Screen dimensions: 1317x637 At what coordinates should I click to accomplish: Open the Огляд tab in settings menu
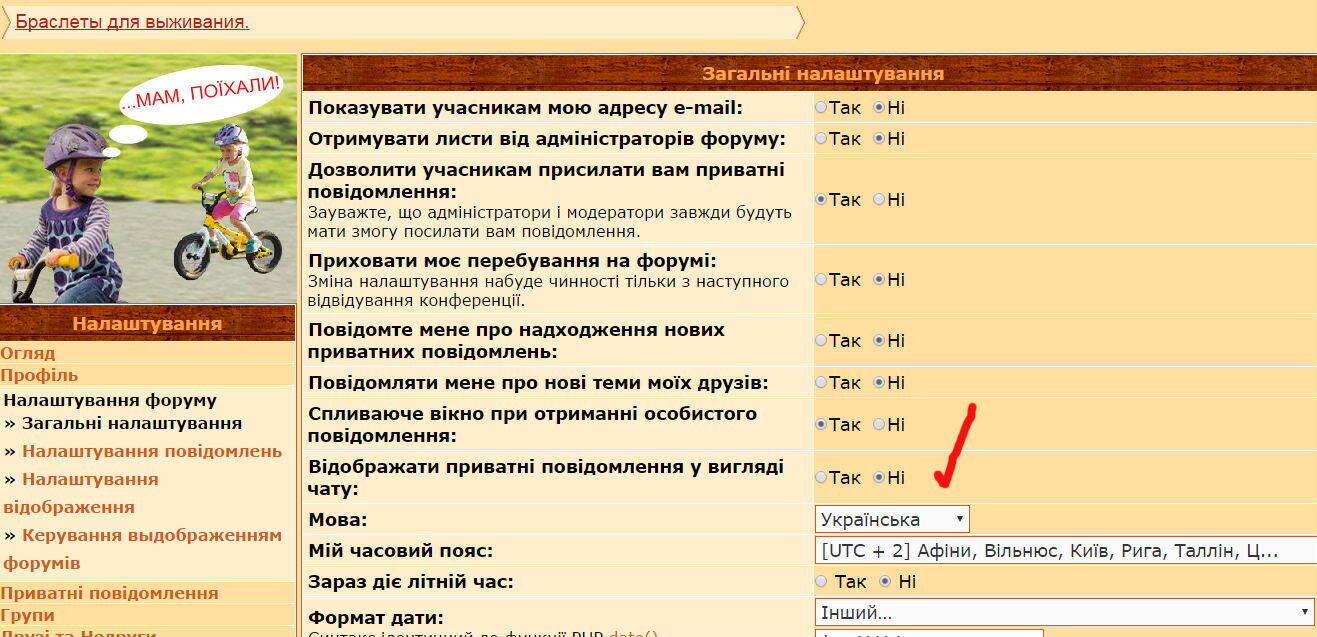pyautogui.click(x=28, y=353)
